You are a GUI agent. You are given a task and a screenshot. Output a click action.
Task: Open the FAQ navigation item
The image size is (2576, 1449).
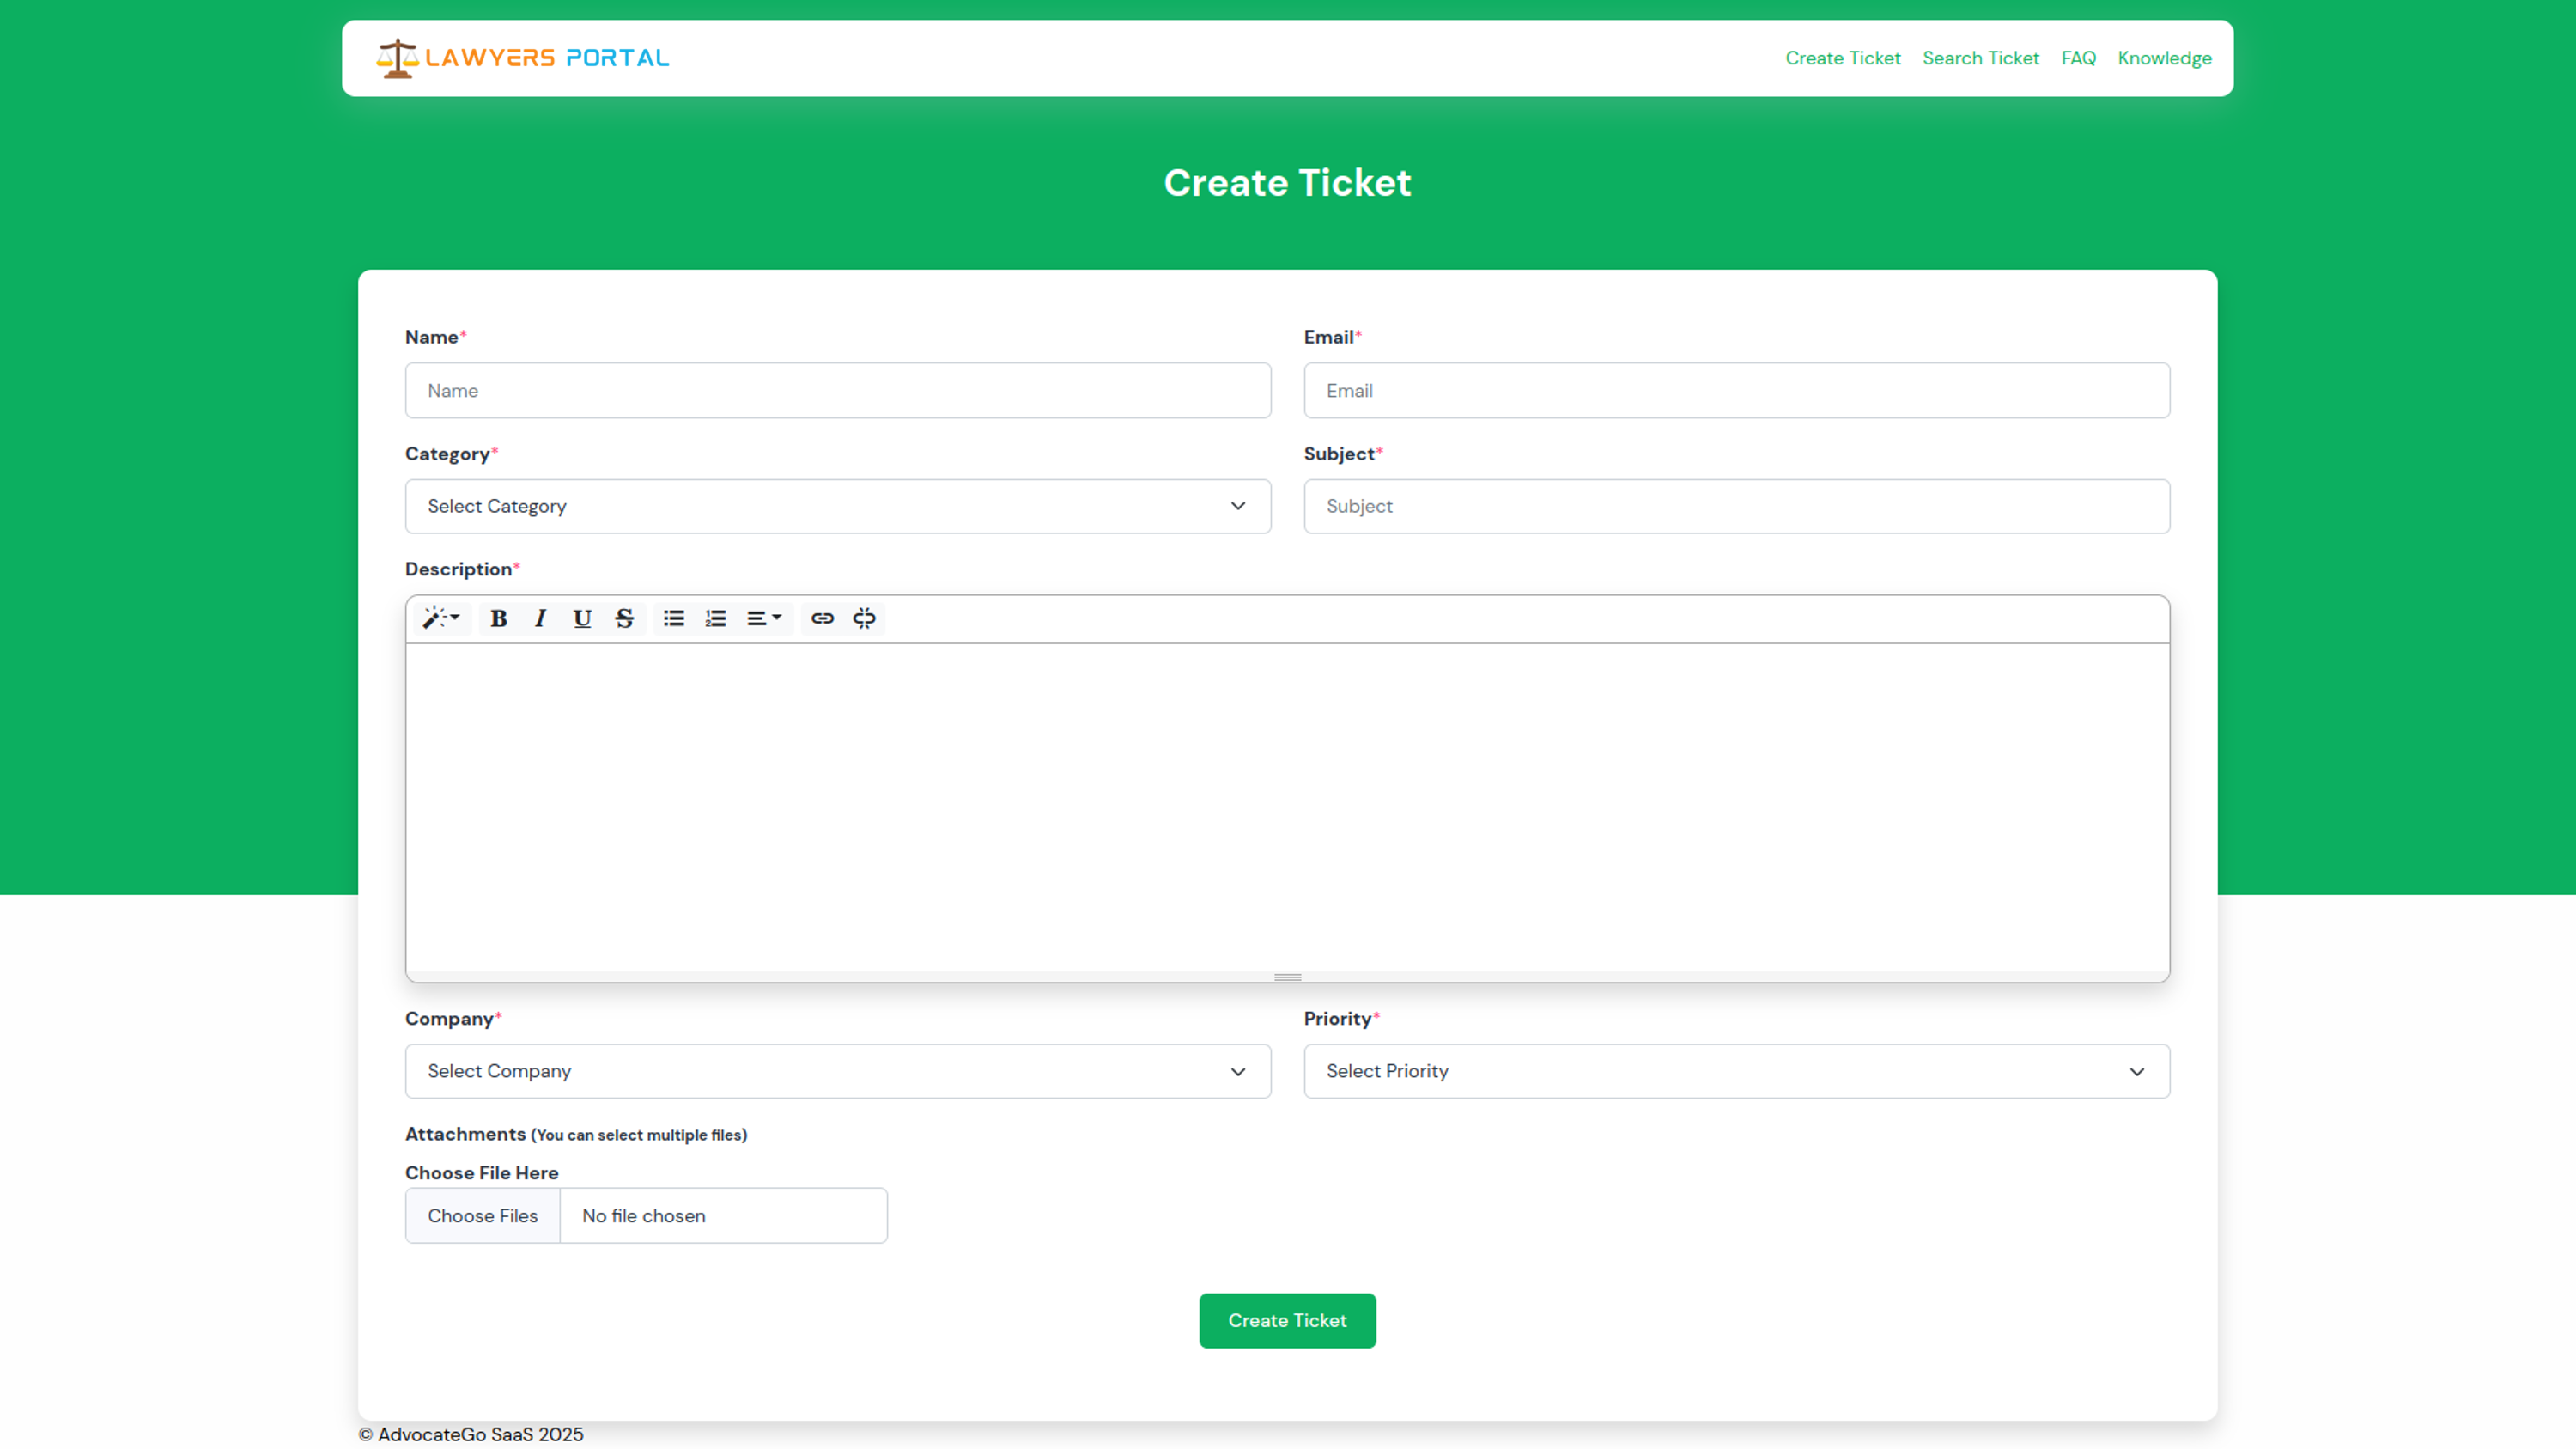coord(2078,58)
